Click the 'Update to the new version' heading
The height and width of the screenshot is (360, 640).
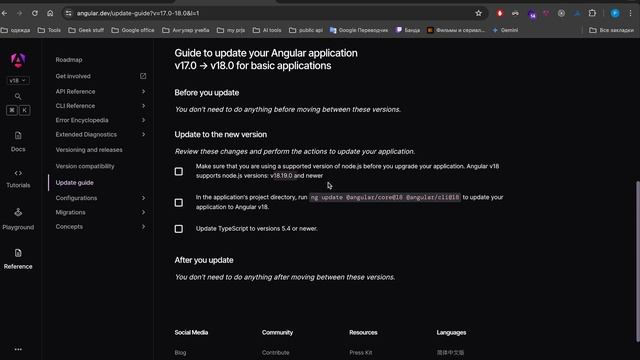coord(221,134)
